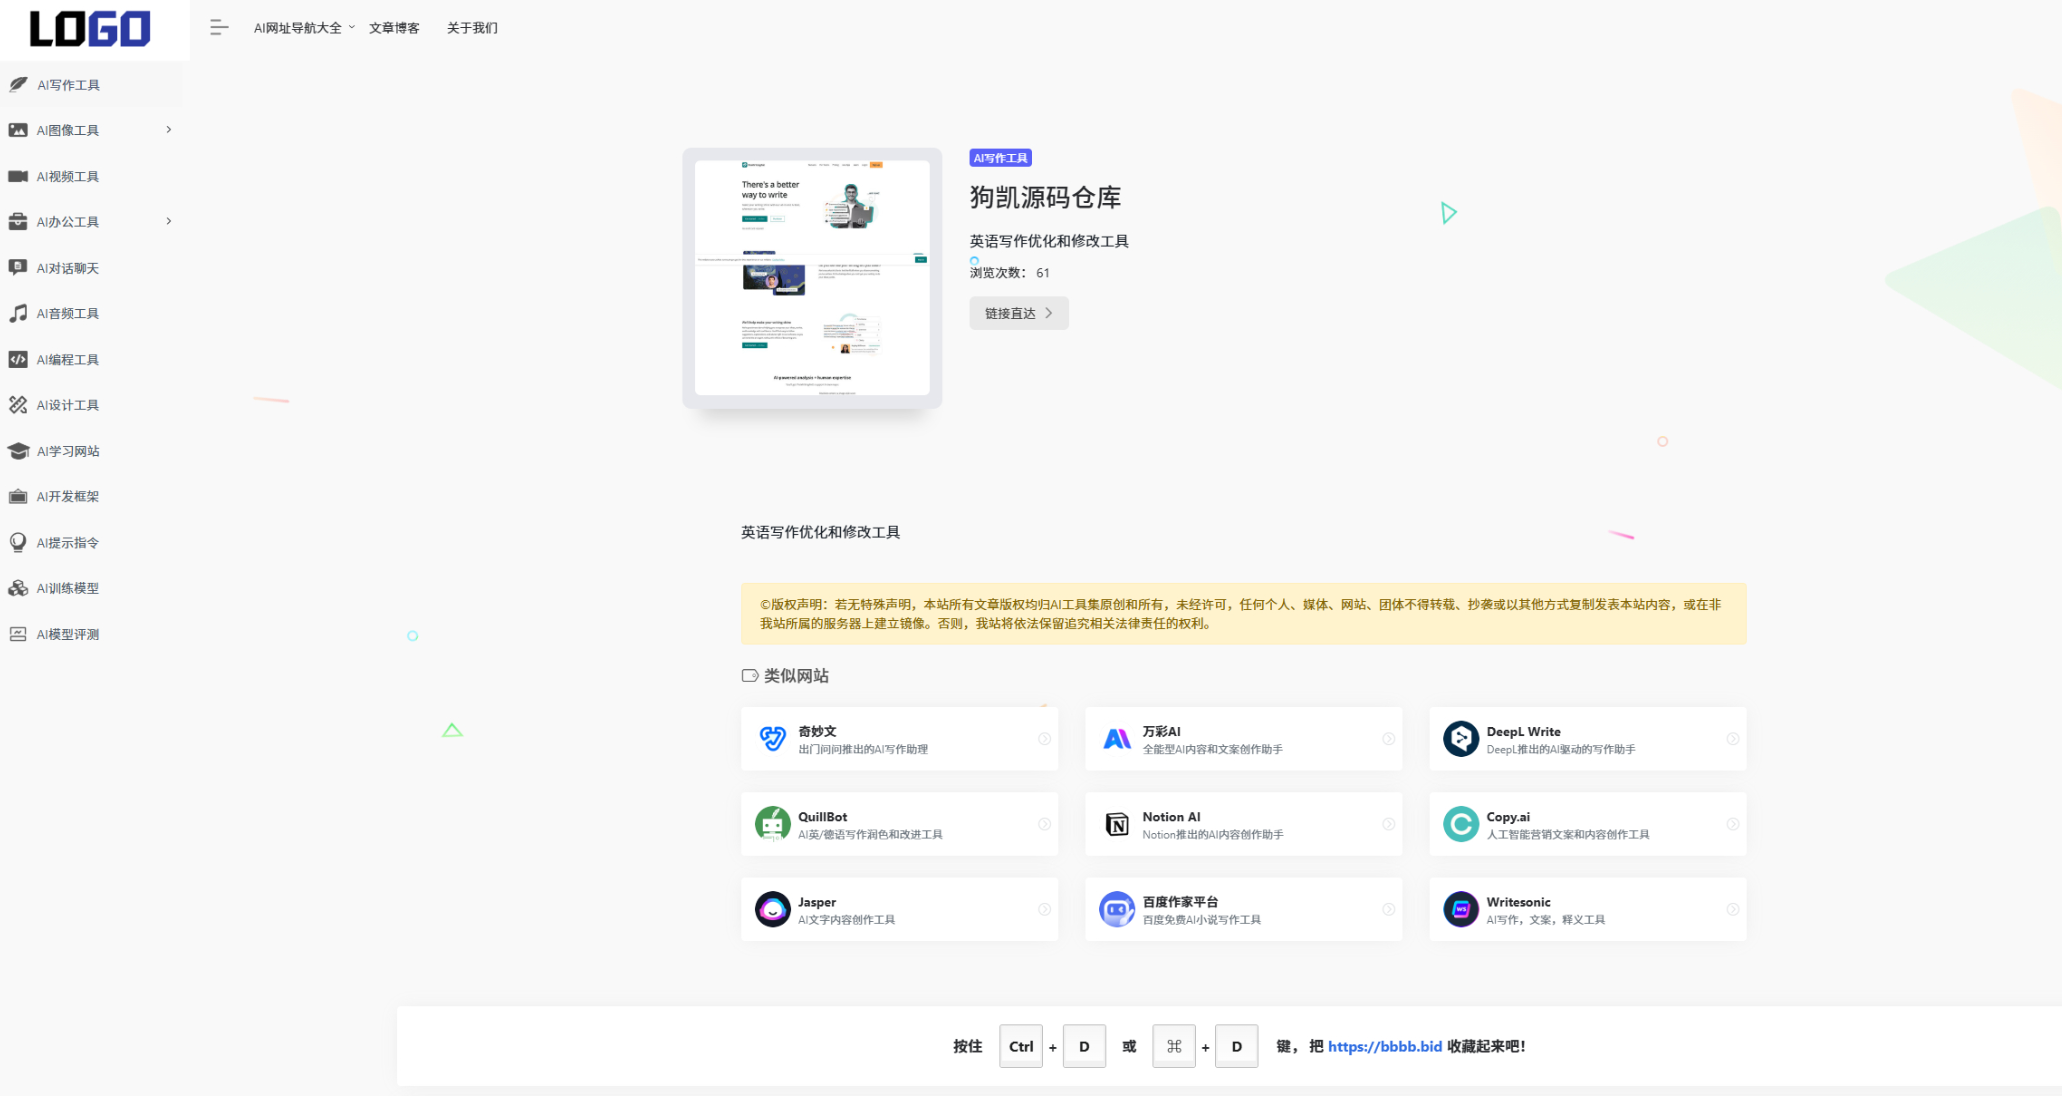Viewport: 2062px width, 1096px height.
Task: Click the arrow on the DeepL Write card
Action: tap(1733, 739)
